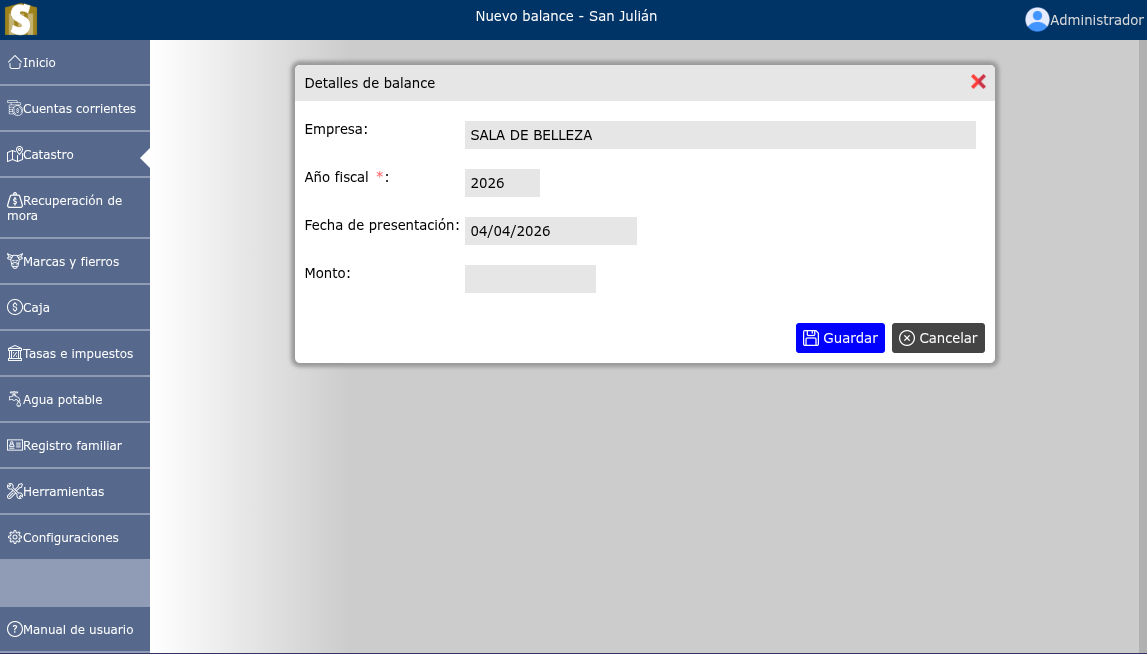Select the Inicio home icon
Image resolution: width=1147 pixels, height=654 pixels.
(14, 62)
